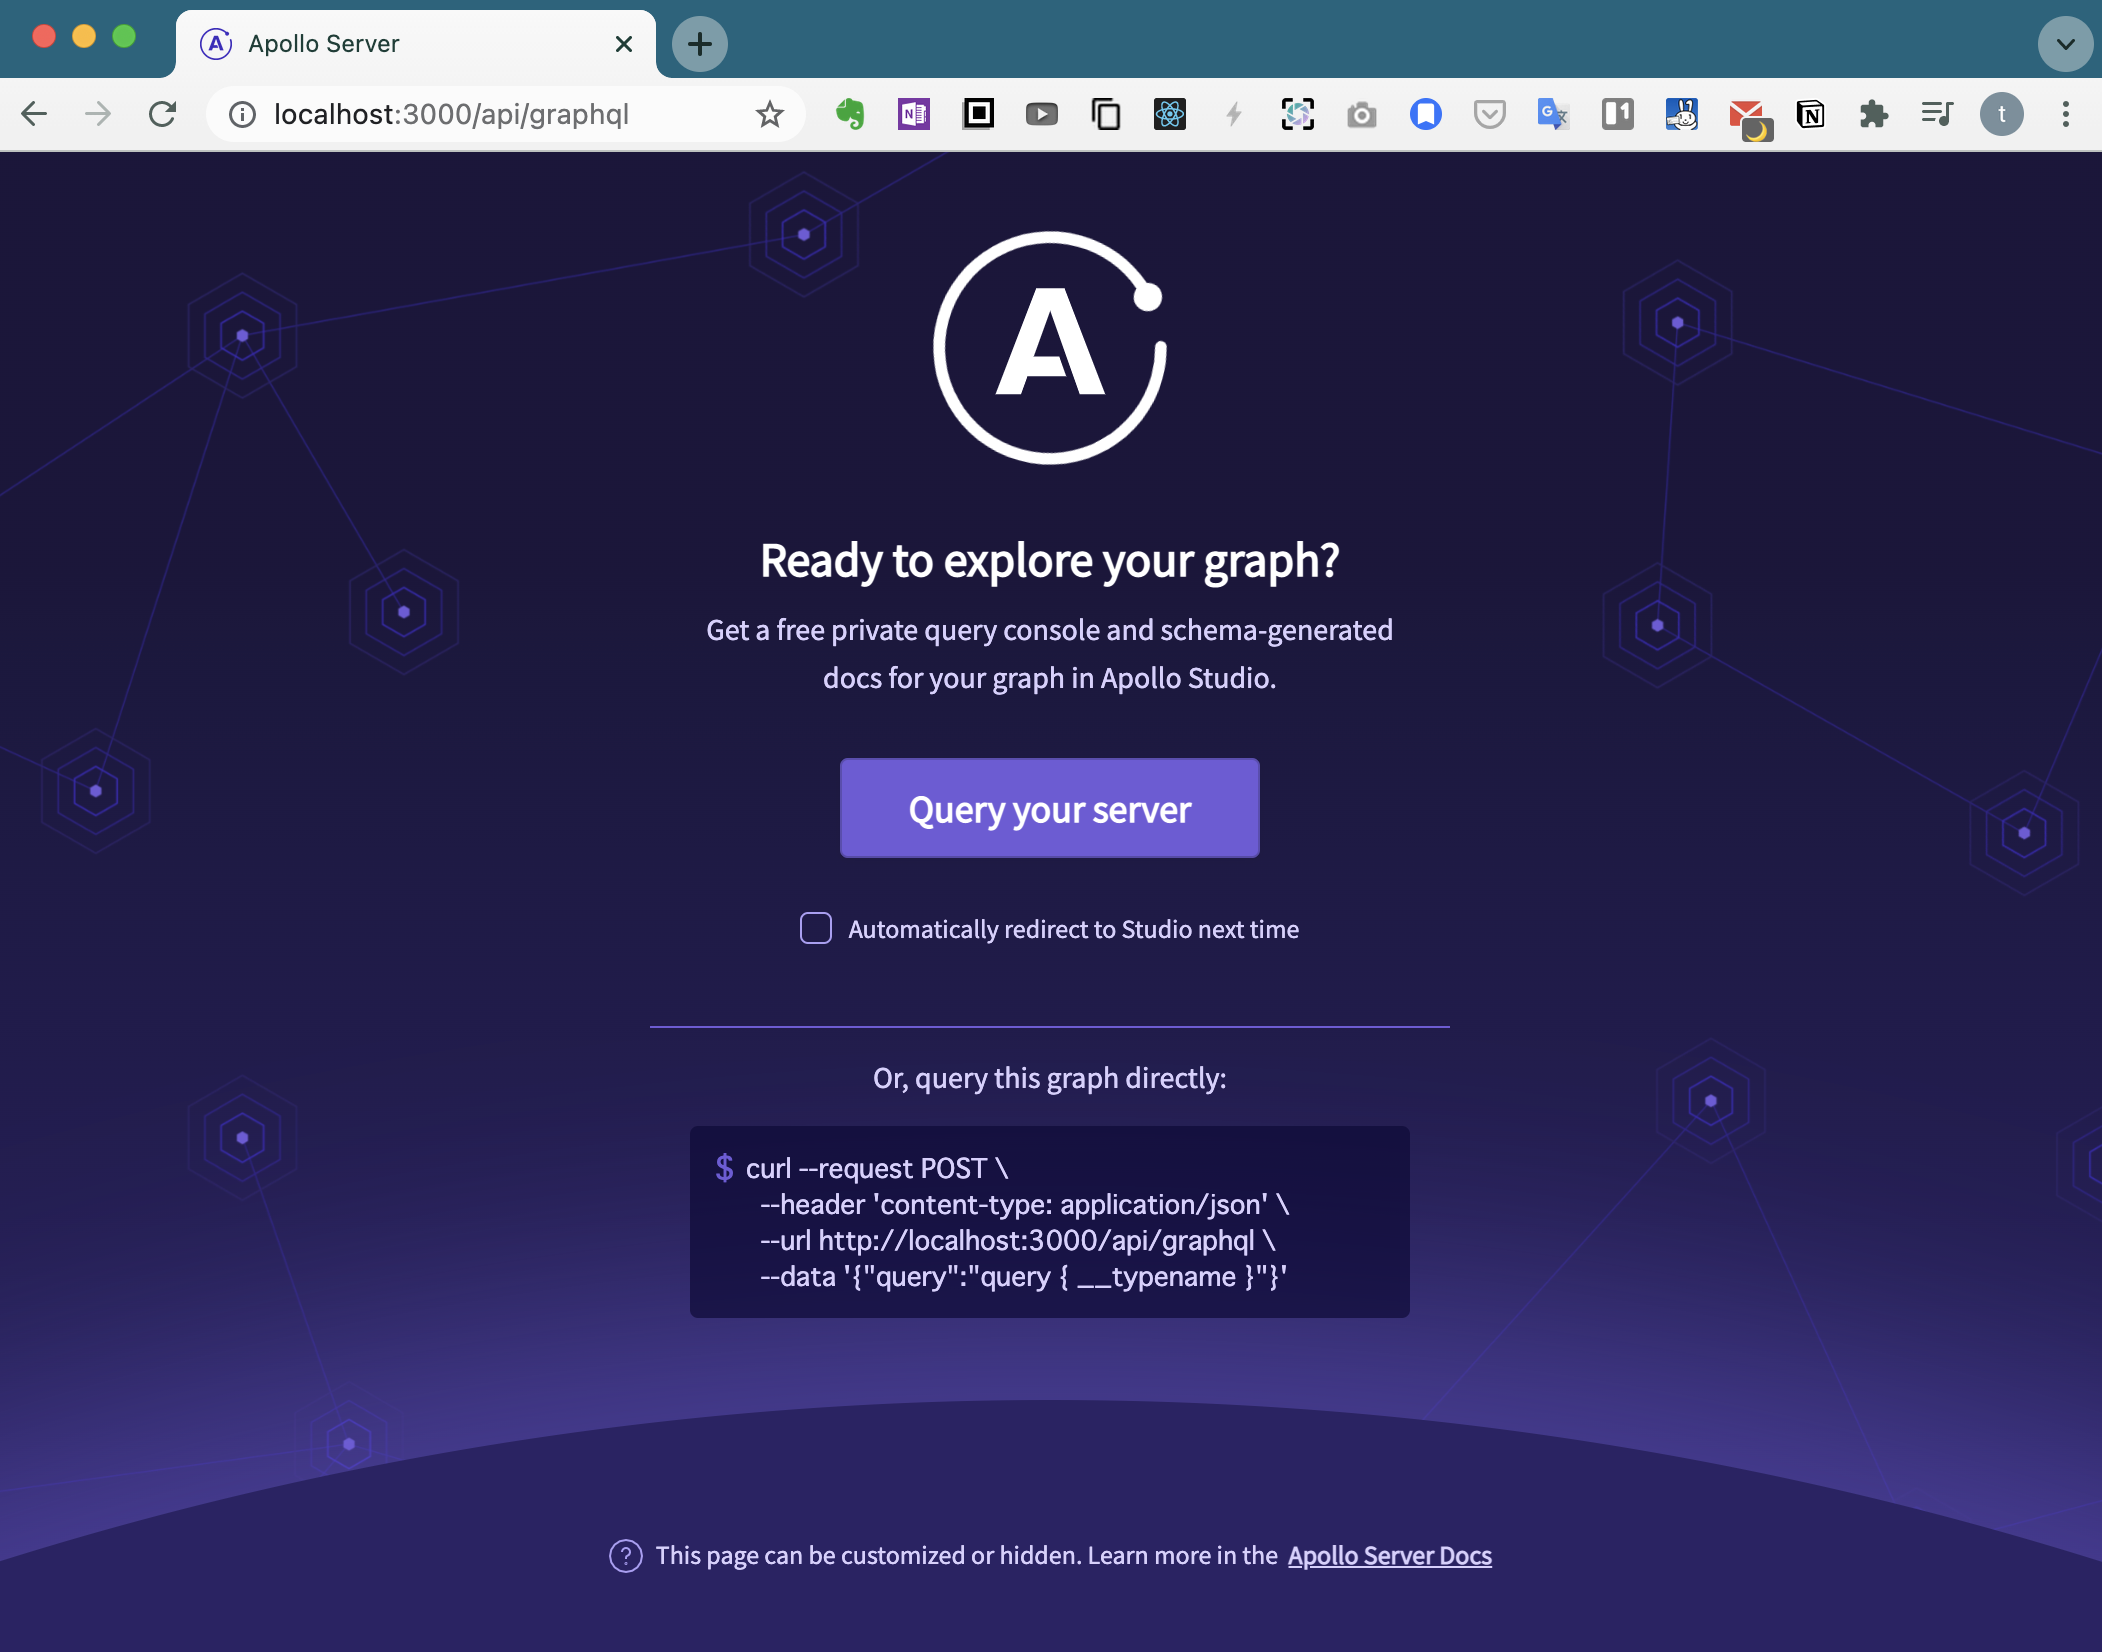This screenshot has width=2102, height=1652.
Task: Open the Apollo Server Docs link
Action: point(1389,1555)
